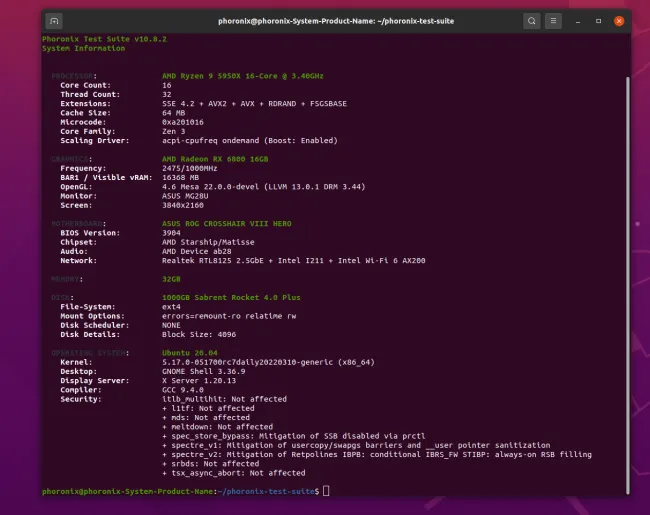This screenshot has width=650, height=515.
Task: Close the terminal with orange button
Action: point(619,21)
